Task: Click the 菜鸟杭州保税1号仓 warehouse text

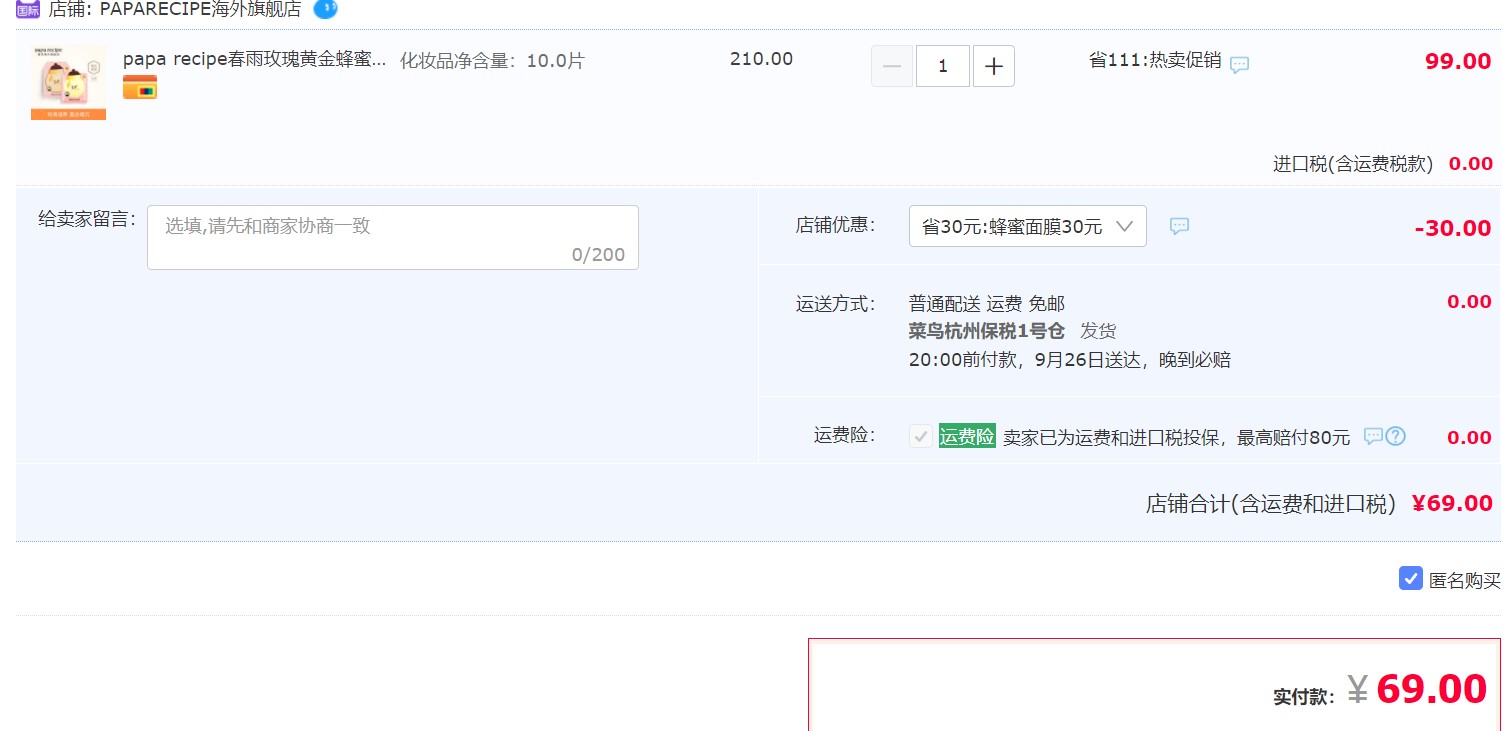Action: point(987,331)
